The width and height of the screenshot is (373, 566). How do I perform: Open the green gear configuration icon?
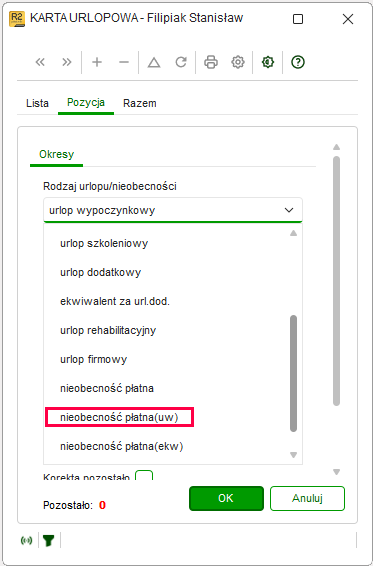click(x=268, y=62)
